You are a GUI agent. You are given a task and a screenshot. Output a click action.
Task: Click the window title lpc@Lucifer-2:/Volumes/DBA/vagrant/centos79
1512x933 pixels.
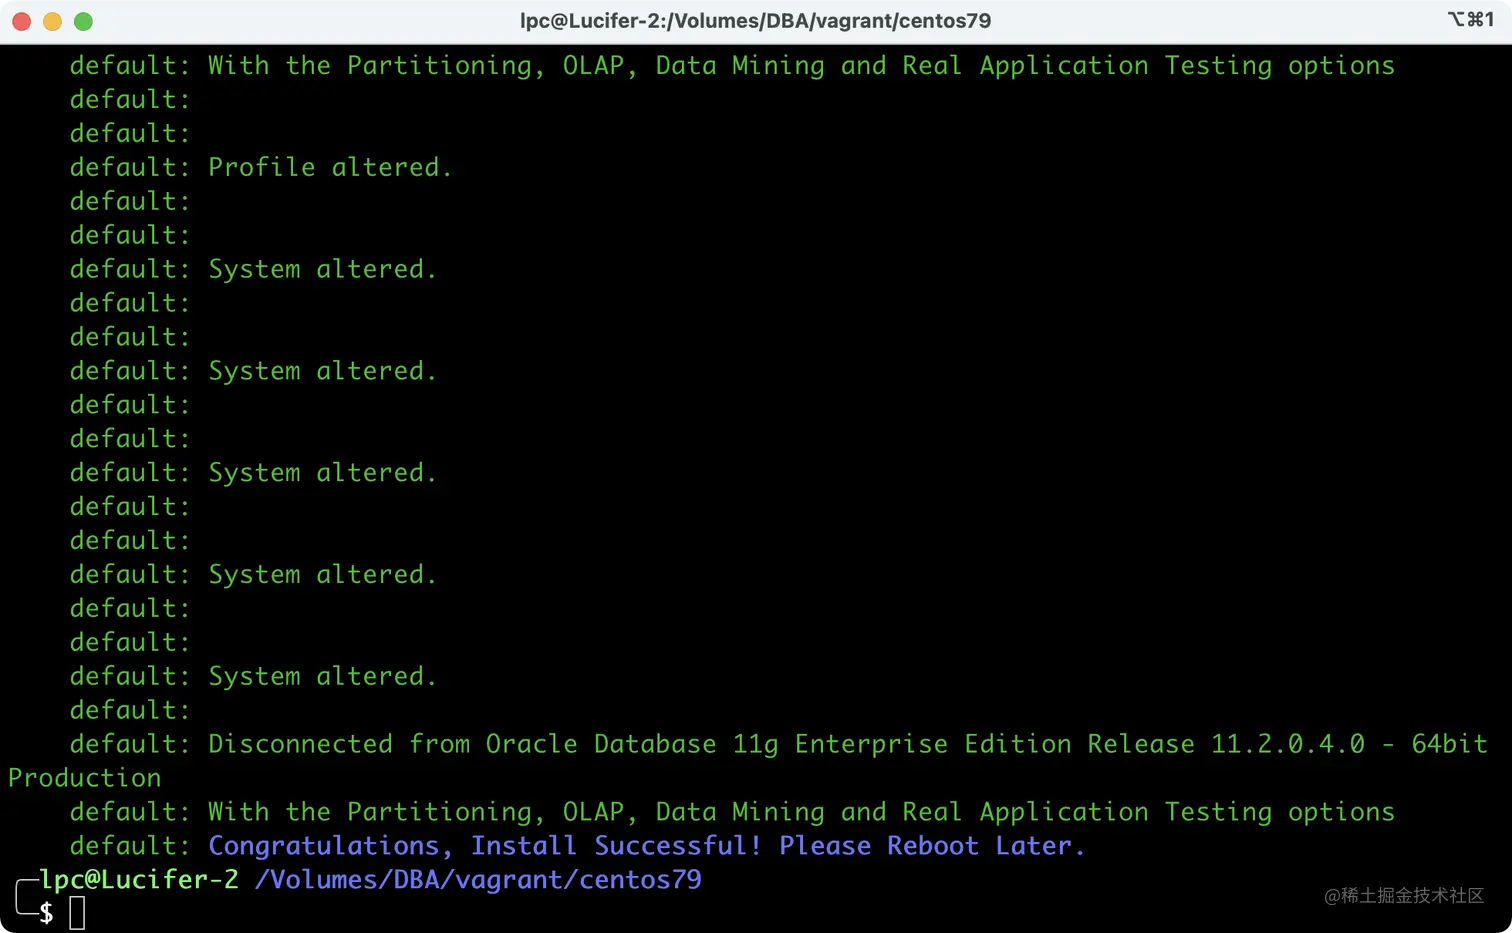755,21
